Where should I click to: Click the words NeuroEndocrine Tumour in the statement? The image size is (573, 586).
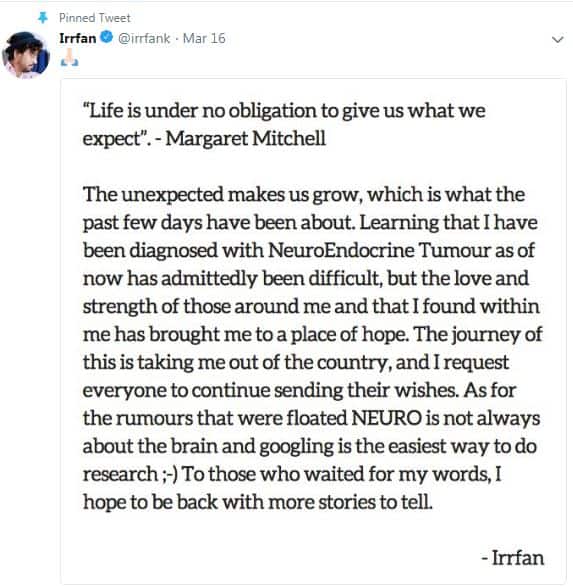pyautogui.click(x=378, y=250)
